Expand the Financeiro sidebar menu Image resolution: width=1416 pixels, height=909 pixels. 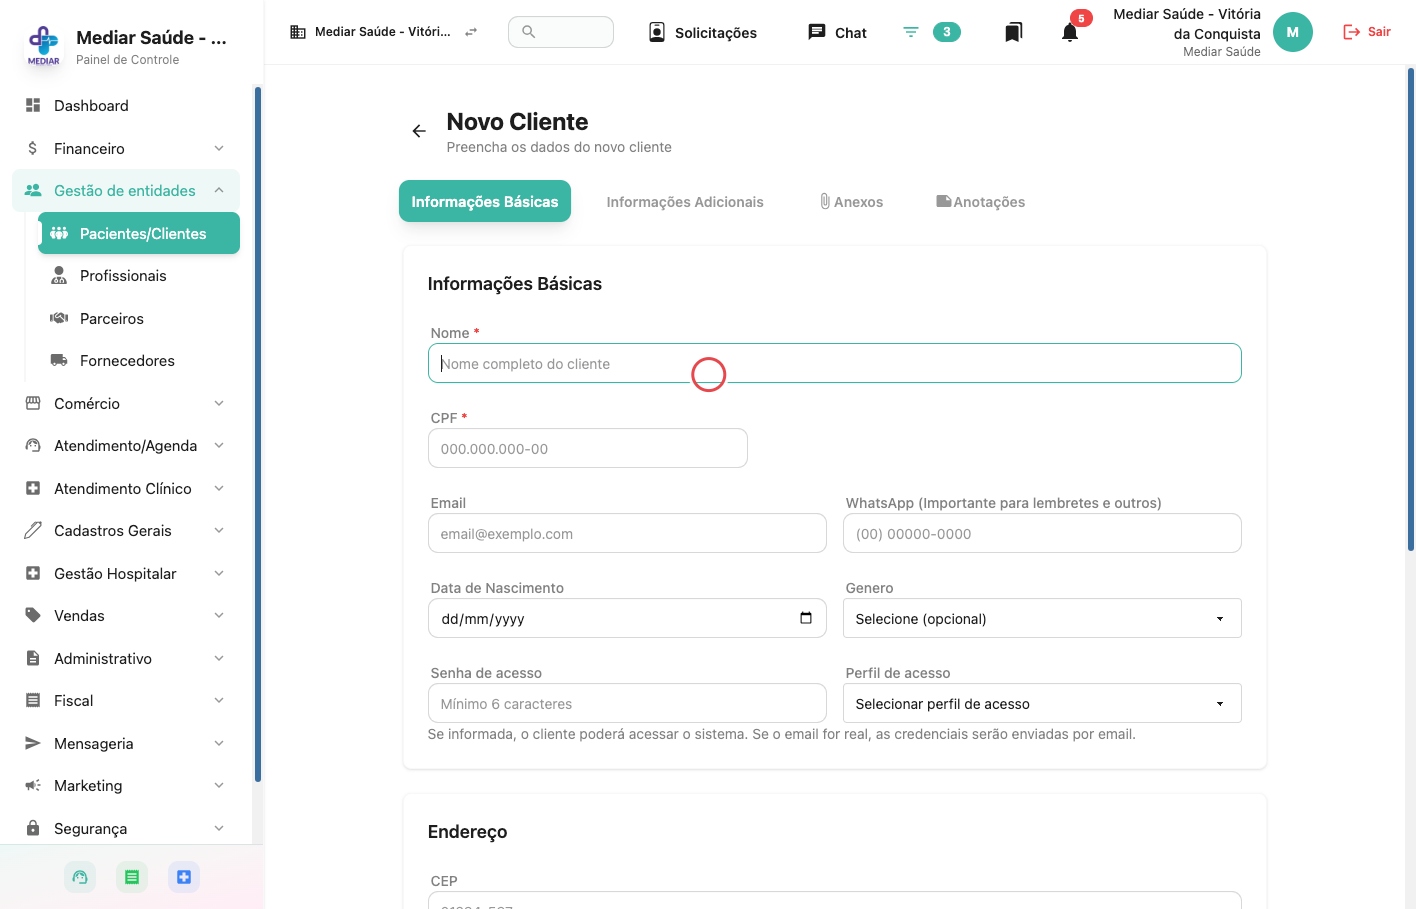pyautogui.click(x=126, y=148)
